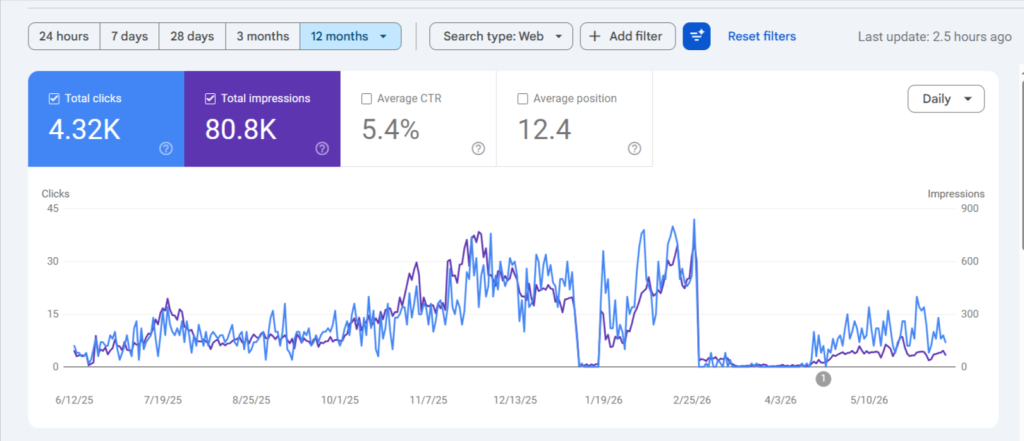Click the Clicks axis title
Viewport: 1024px width, 441px height.
coord(56,193)
